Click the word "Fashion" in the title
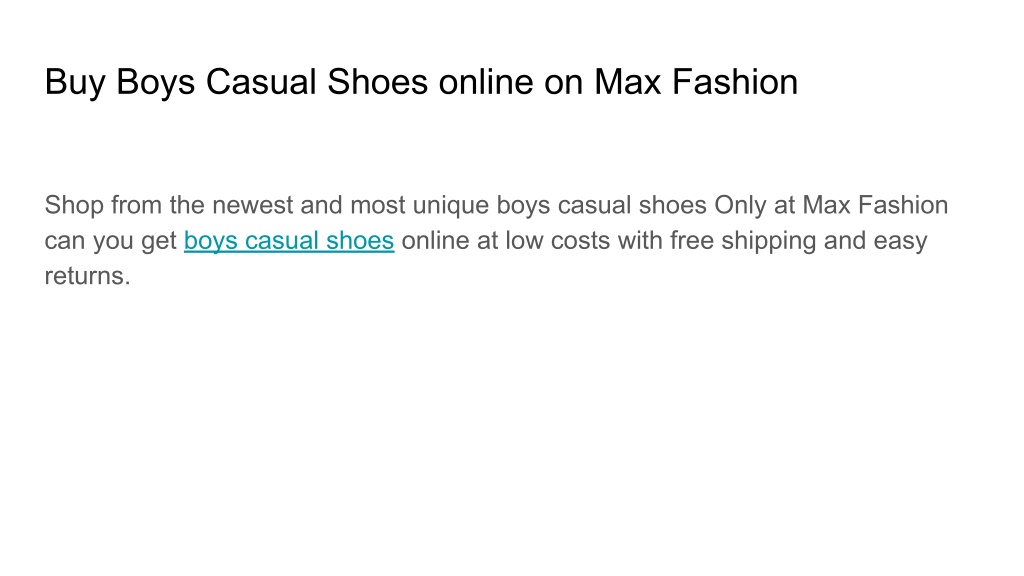 [735, 82]
